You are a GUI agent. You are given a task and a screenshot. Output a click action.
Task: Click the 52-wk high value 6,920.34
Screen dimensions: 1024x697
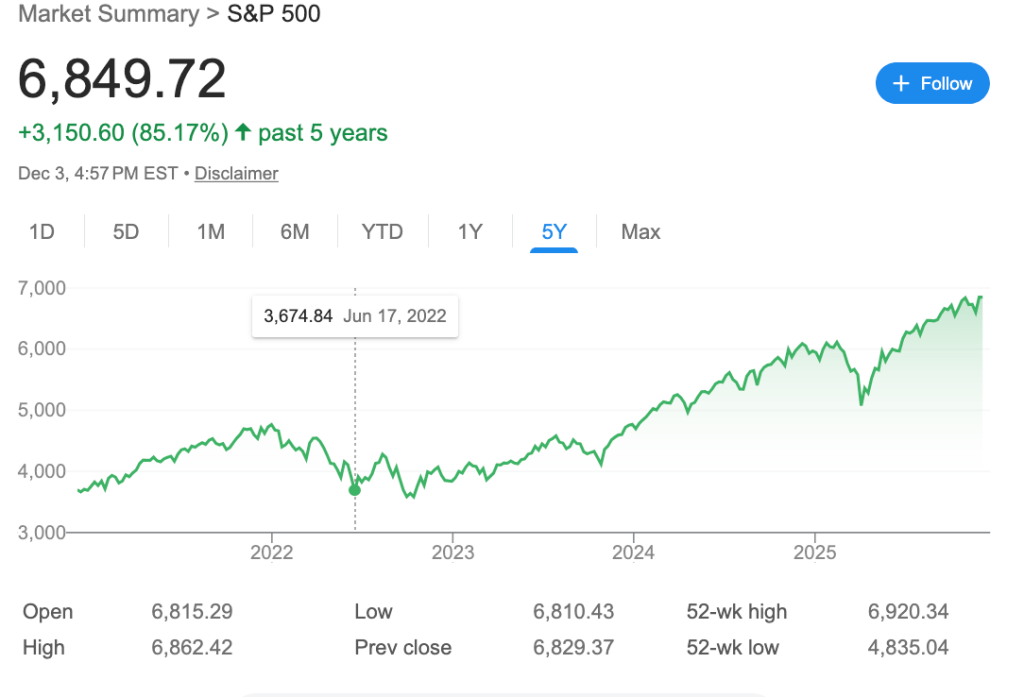(x=908, y=611)
